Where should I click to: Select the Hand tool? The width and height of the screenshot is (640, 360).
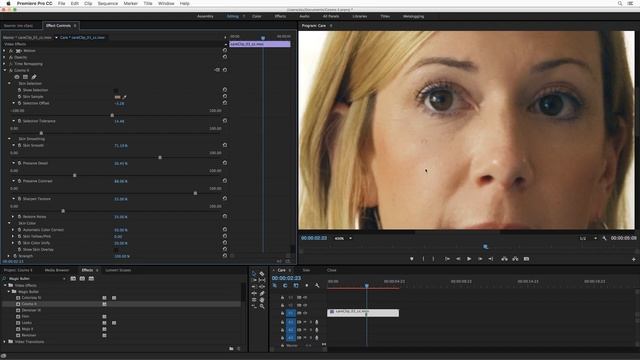[x=262, y=300]
